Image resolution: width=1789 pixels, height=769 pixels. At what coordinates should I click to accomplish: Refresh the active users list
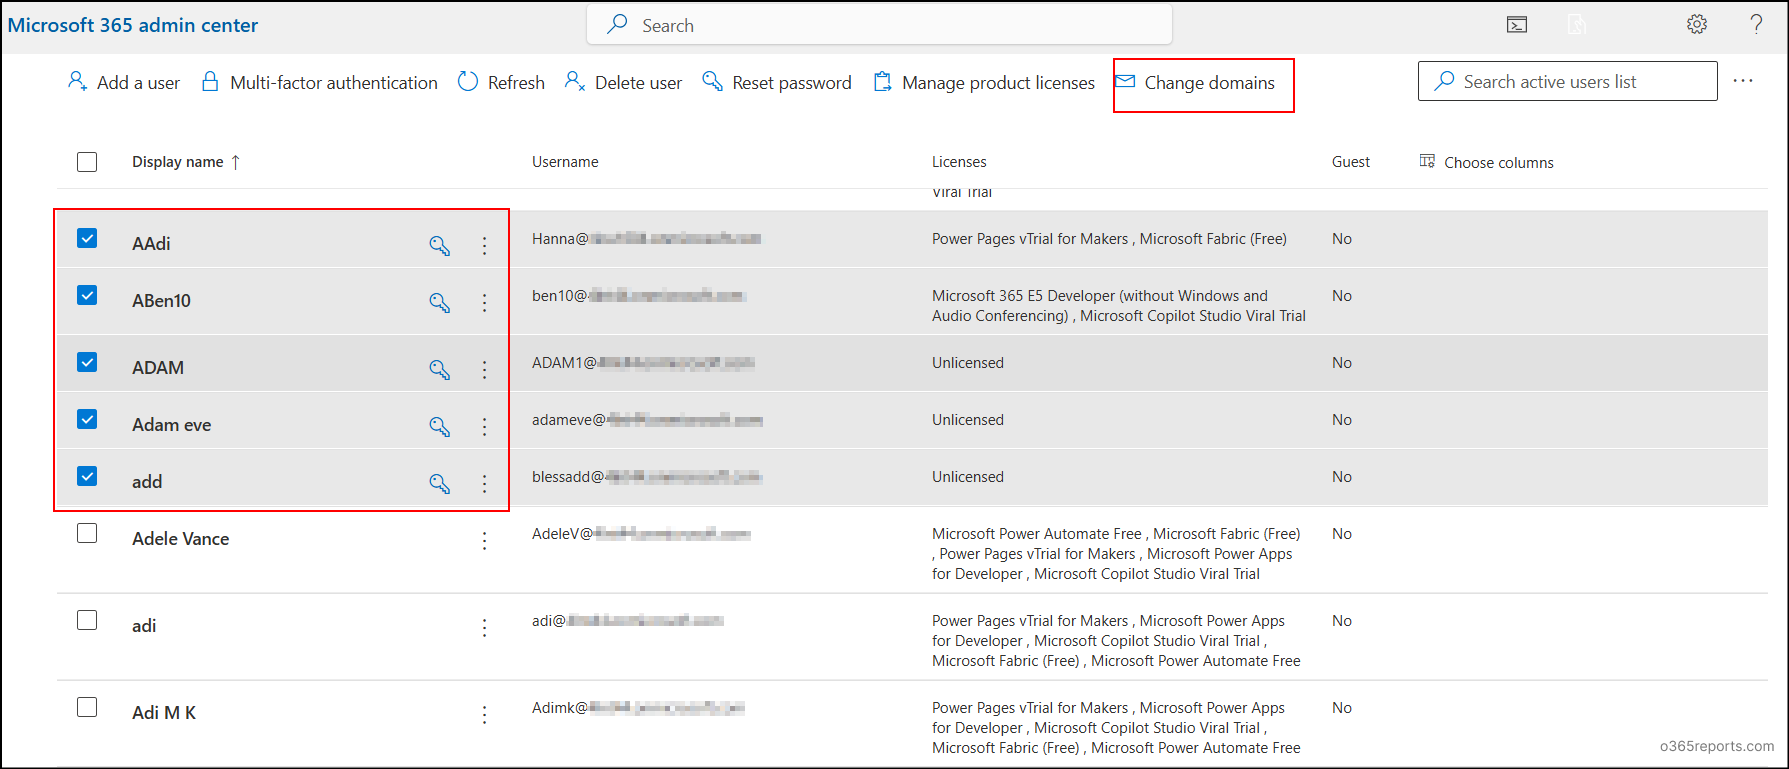pyautogui.click(x=501, y=83)
